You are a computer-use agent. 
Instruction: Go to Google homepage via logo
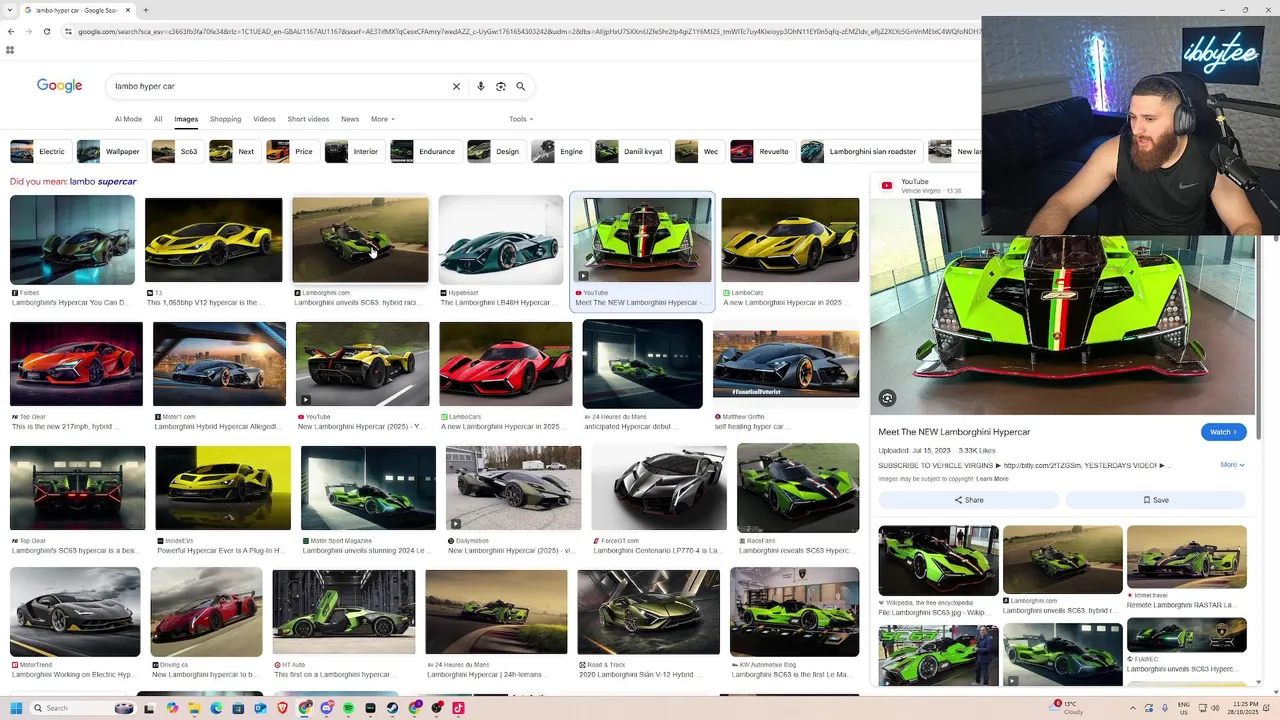coord(59,86)
